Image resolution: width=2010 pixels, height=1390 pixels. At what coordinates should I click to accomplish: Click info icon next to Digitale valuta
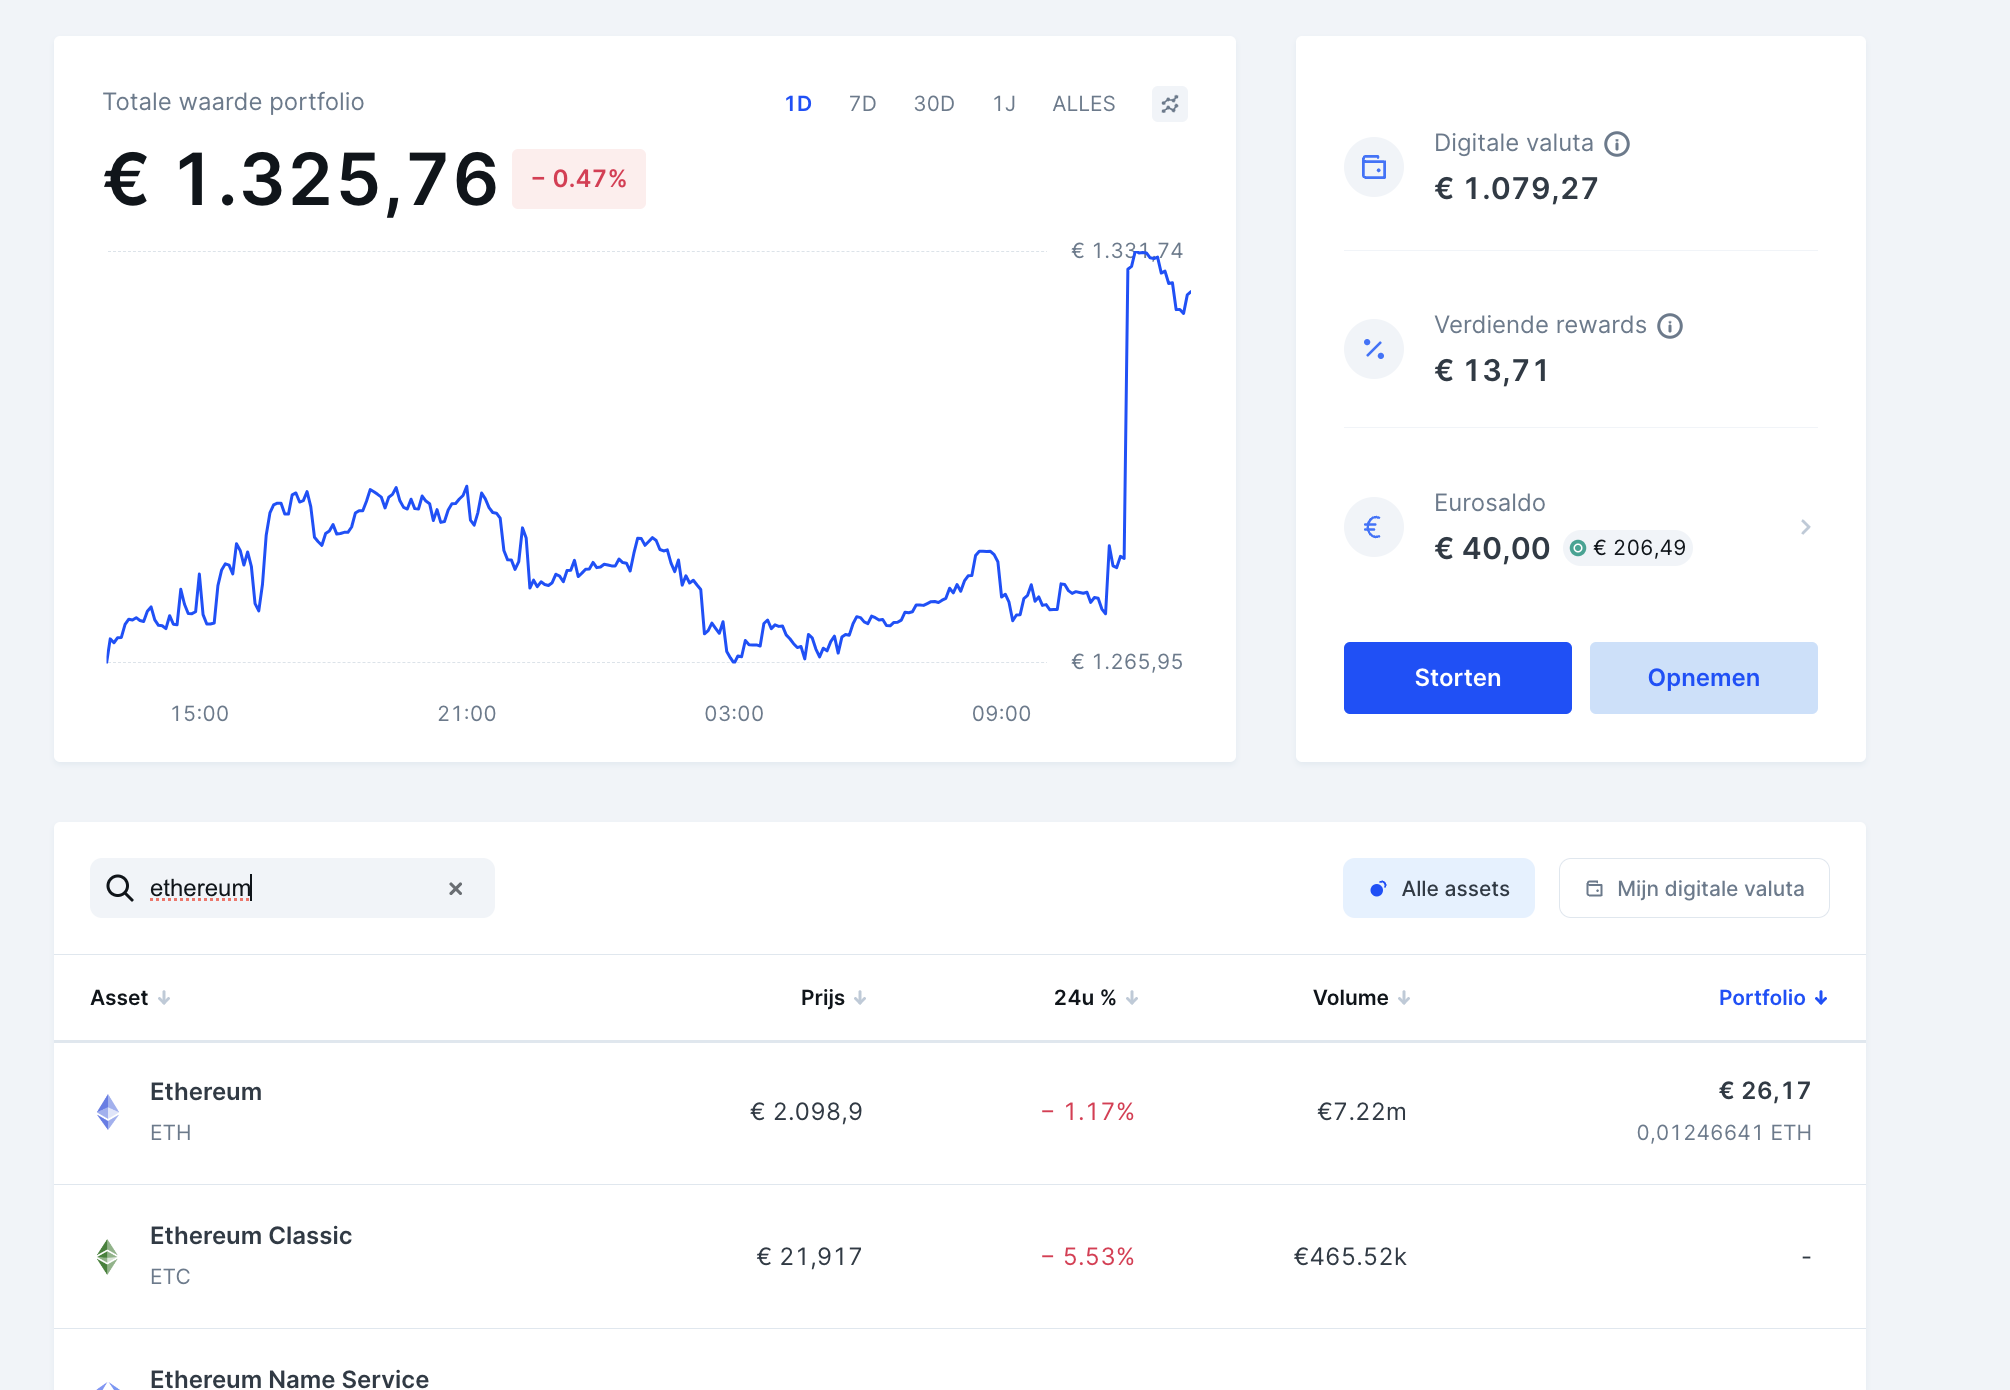click(x=1617, y=144)
